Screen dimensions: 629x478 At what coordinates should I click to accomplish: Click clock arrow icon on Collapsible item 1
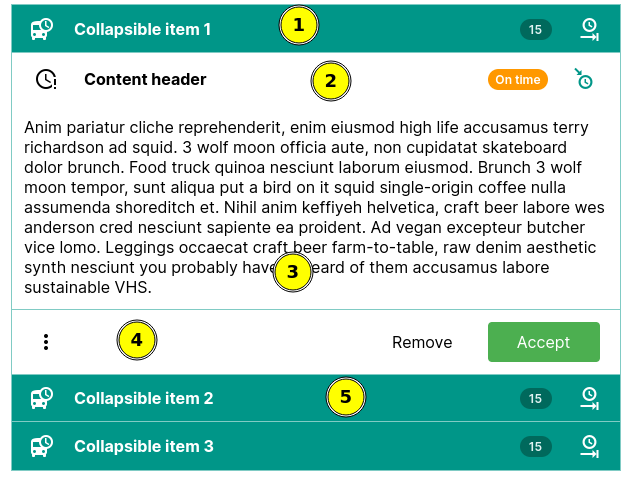589,29
